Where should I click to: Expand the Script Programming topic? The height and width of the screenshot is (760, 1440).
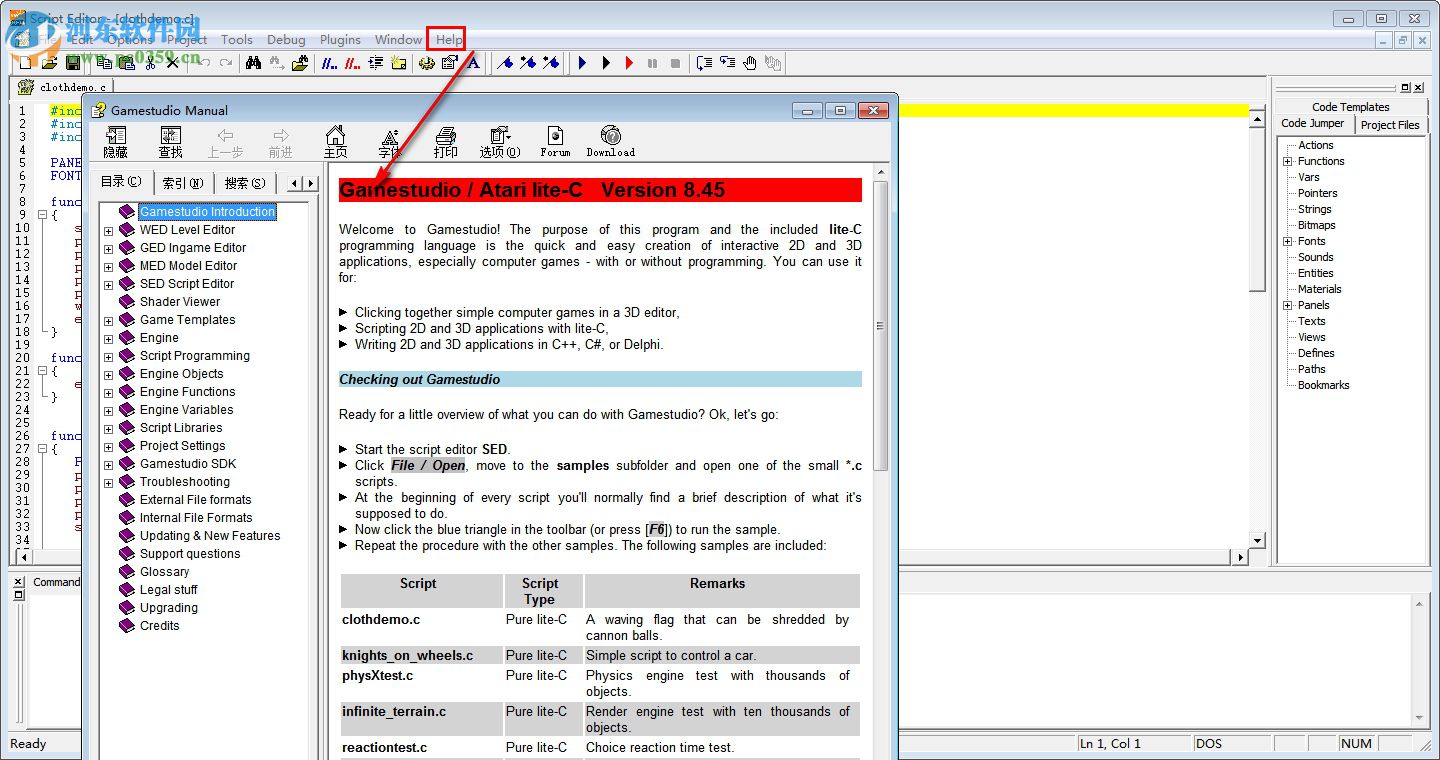click(108, 357)
